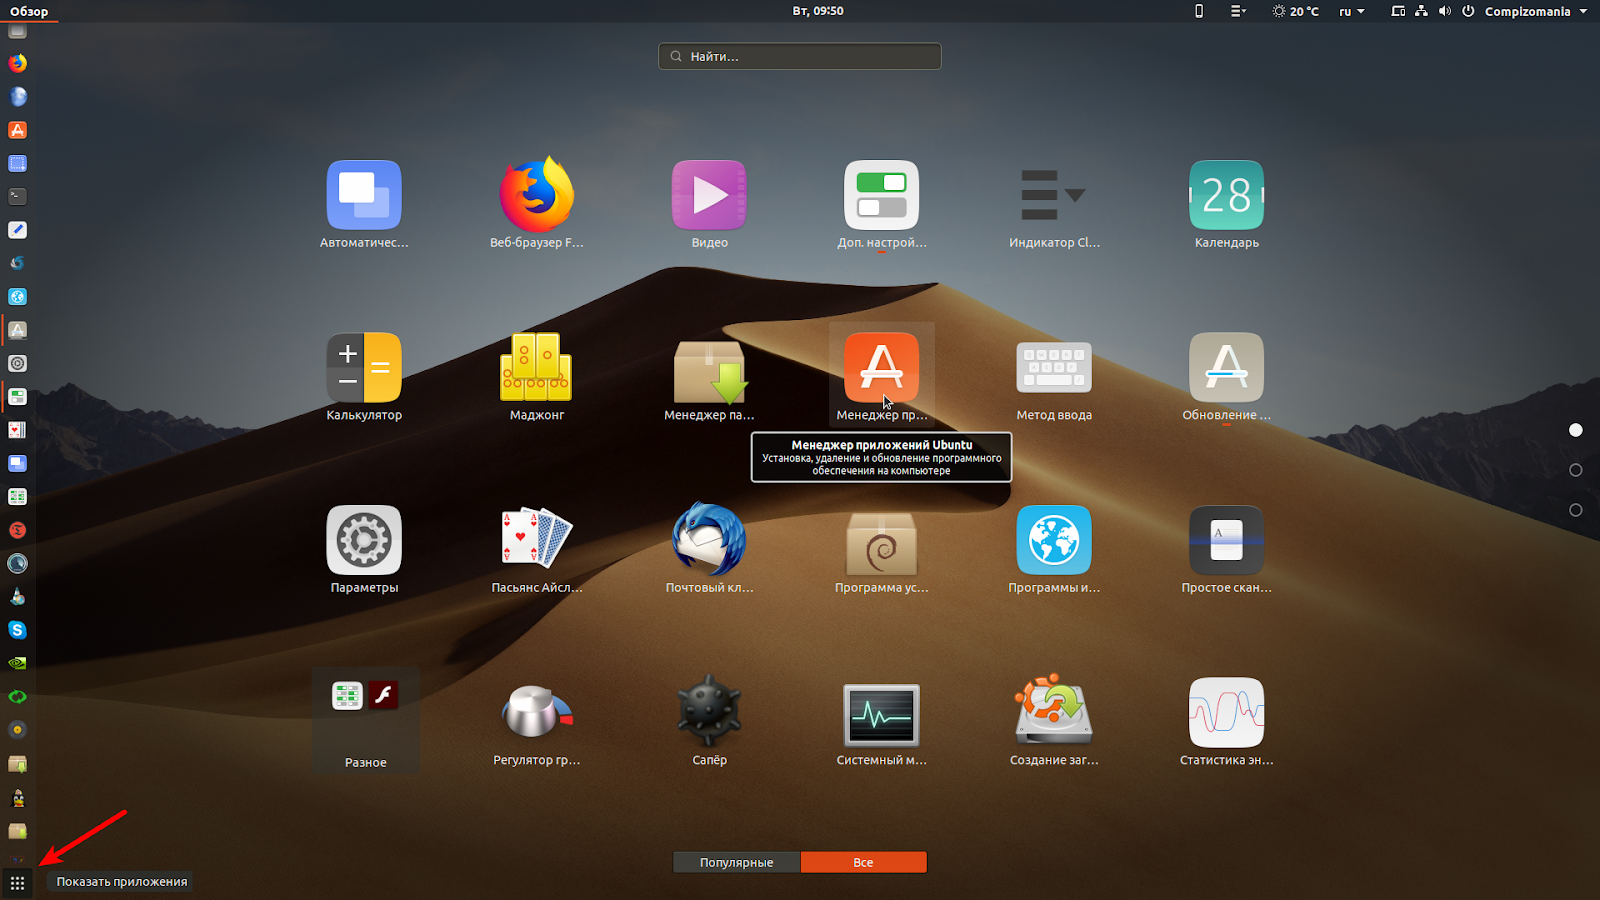The height and width of the screenshot is (900, 1600).
Task: Switch to the Все applications view
Action: tap(863, 862)
